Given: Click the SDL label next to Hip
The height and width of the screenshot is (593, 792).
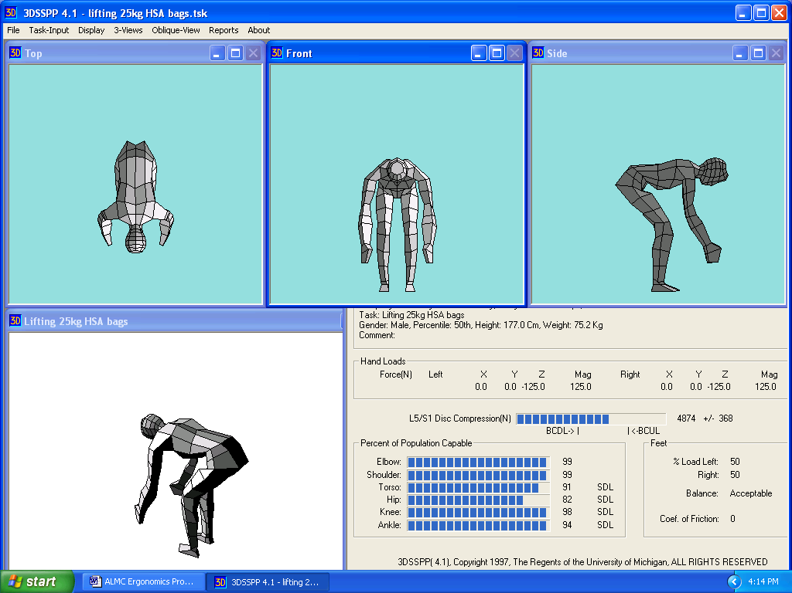Looking at the screenshot, I should pos(605,500).
